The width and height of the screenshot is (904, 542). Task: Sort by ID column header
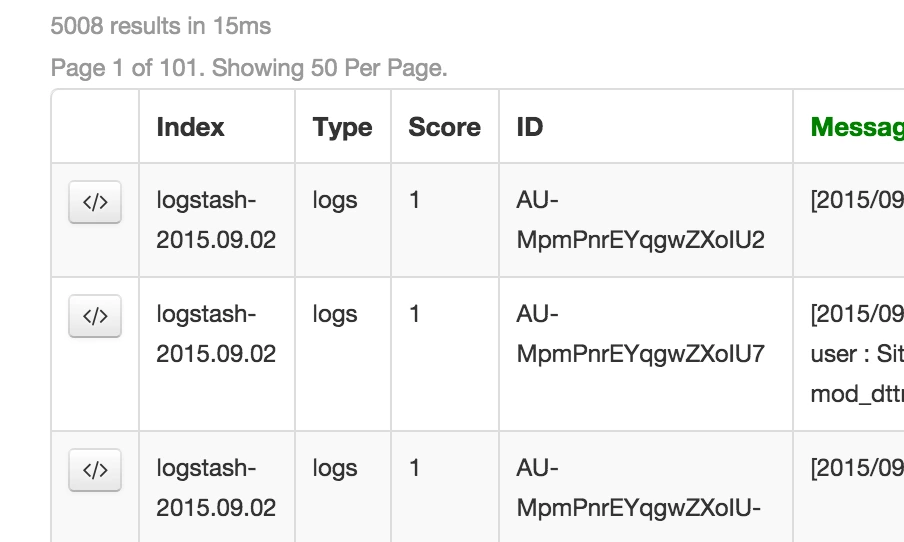(x=530, y=127)
